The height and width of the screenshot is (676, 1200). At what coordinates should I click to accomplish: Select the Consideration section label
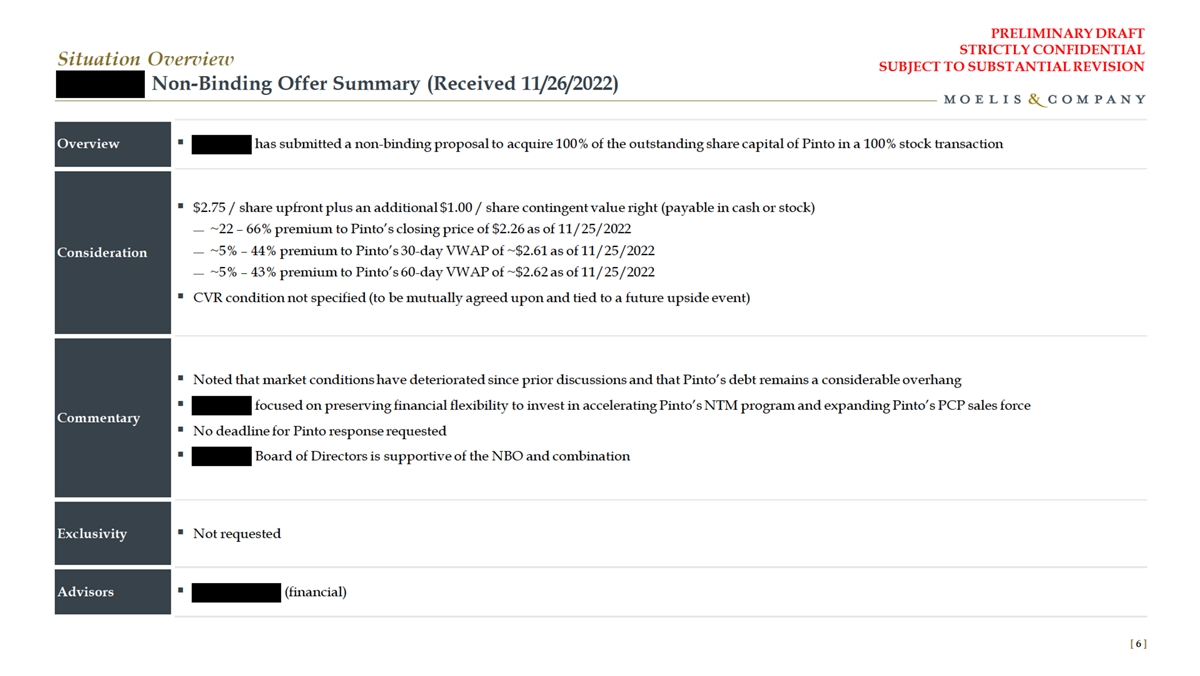pyautogui.click(x=102, y=253)
